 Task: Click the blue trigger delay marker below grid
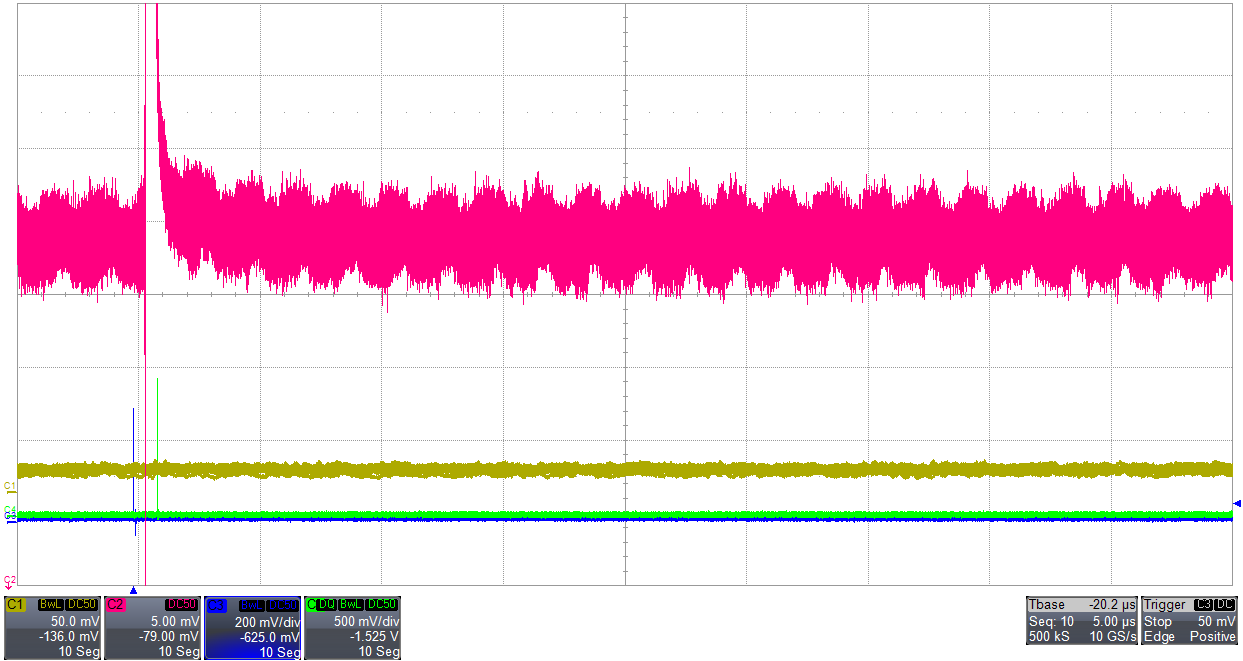(x=133, y=590)
